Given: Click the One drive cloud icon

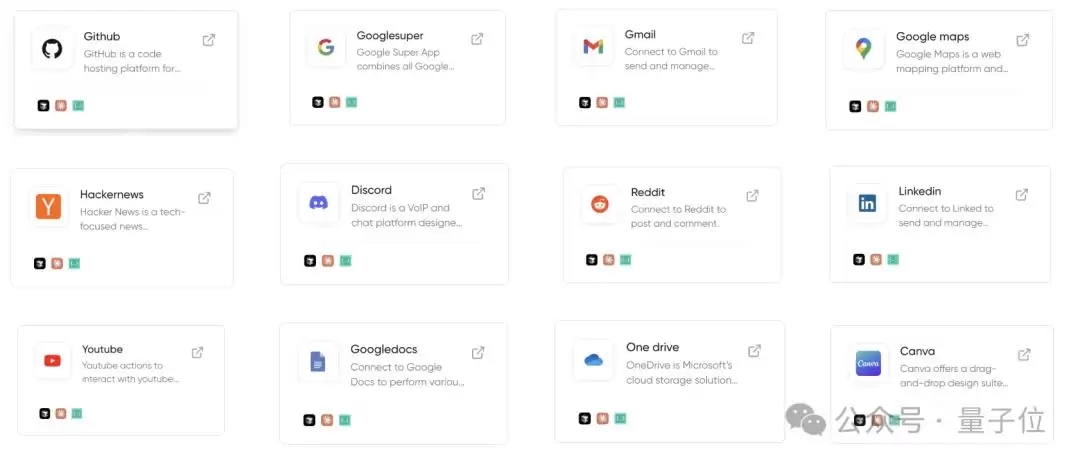Looking at the screenshot, I should tap(593, 360).
